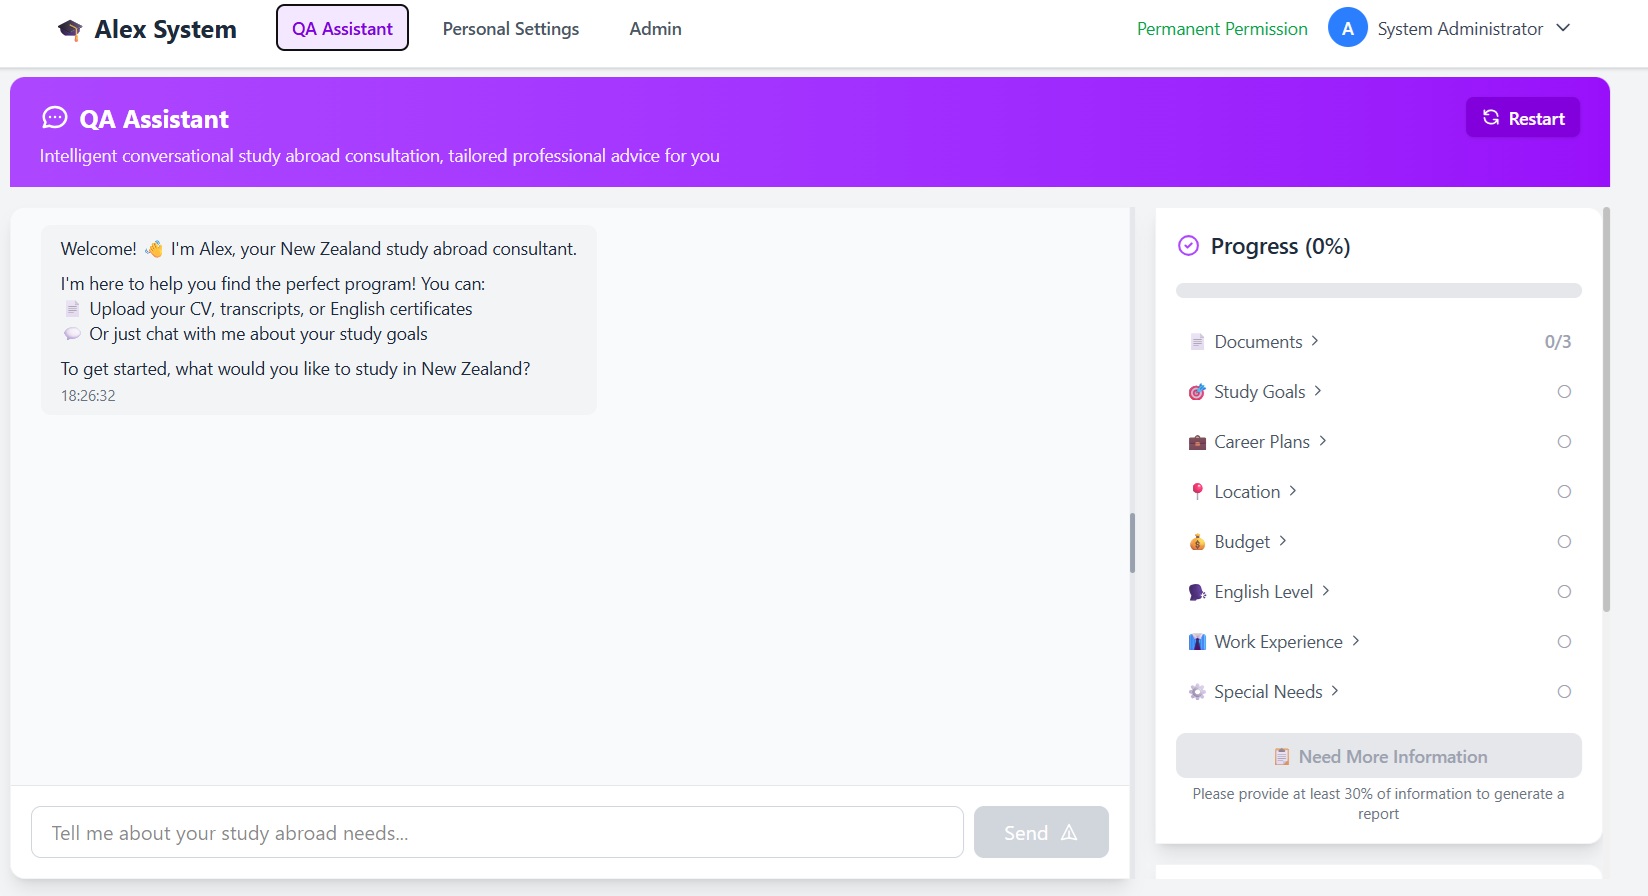This screenshot has height=896, width=1648.
Task: Click the Progress check-circle icon
Action: [x=1188, y=246]
